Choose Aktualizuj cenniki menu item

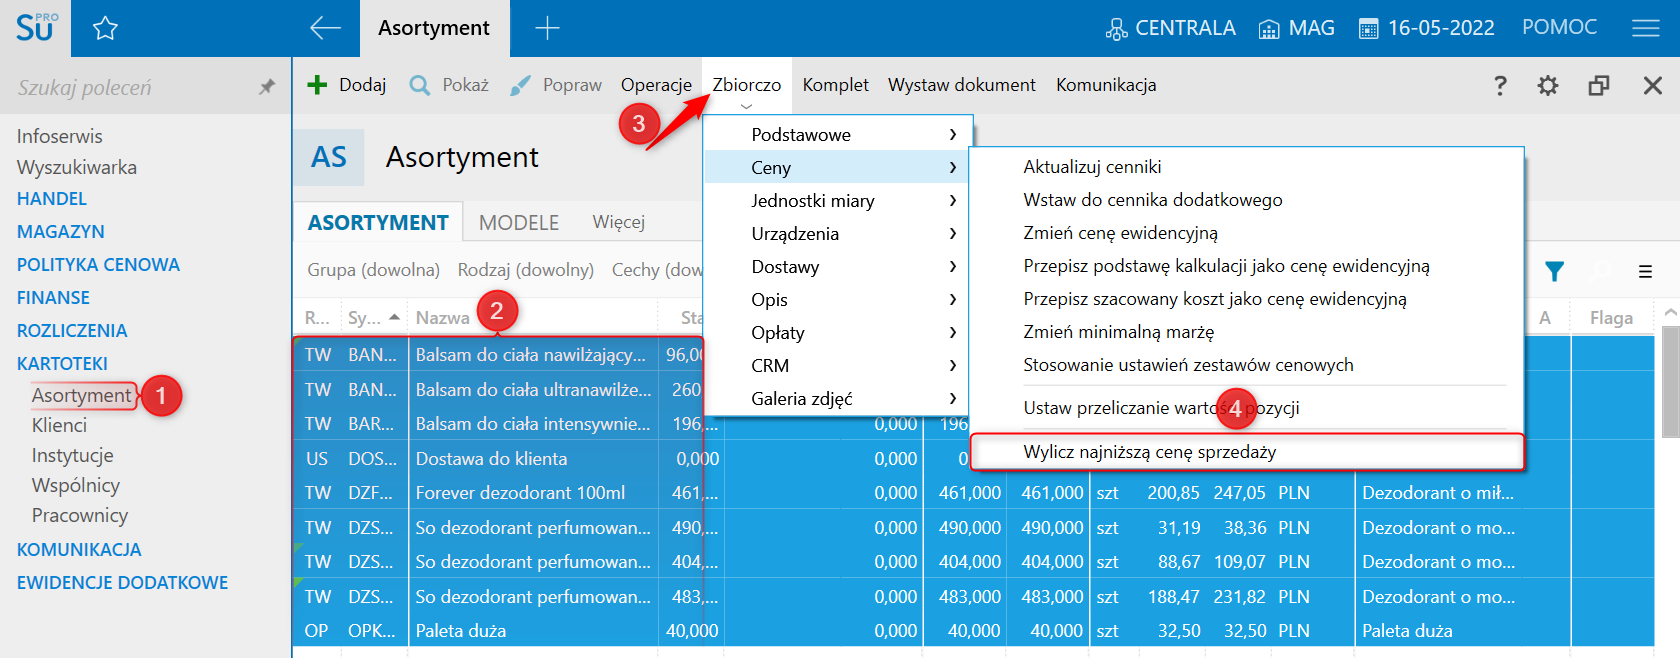1092,167
